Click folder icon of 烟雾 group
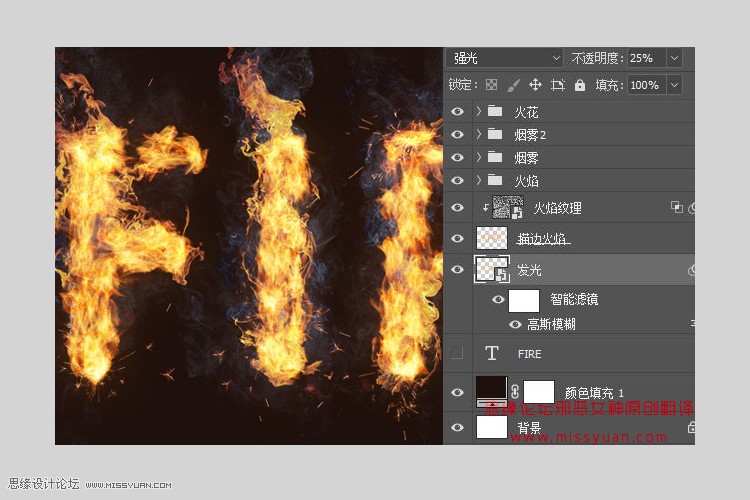 (x=495, y=157)
